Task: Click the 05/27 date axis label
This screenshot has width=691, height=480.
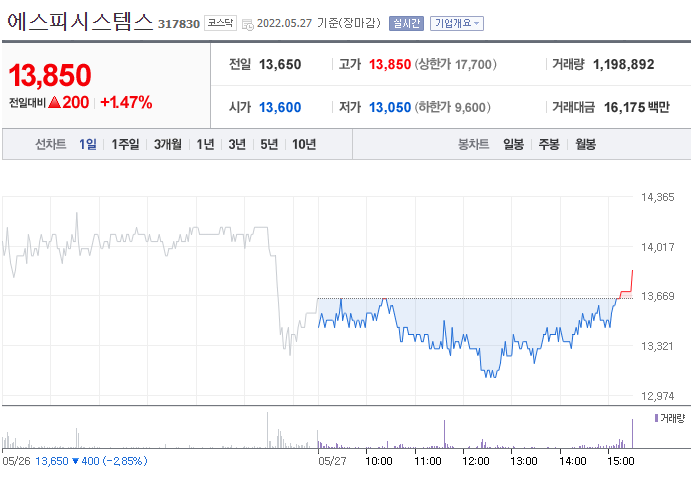Action: [x=332, y=461]
